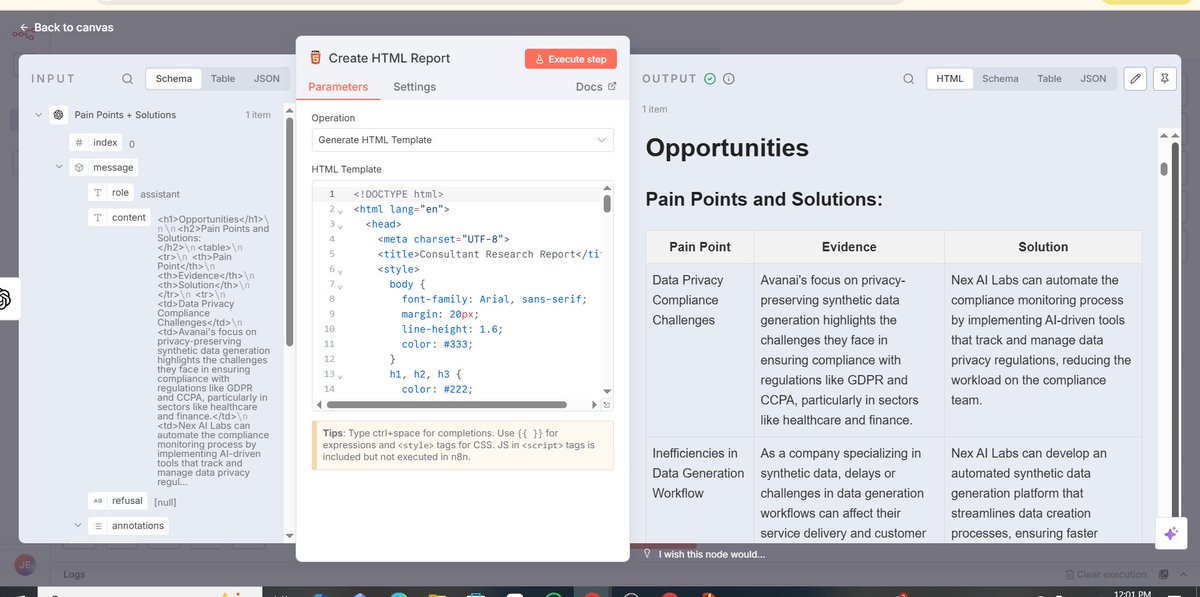Click 'I wish this node would...' link
The image size is (1200, 597).
point(712,554)
